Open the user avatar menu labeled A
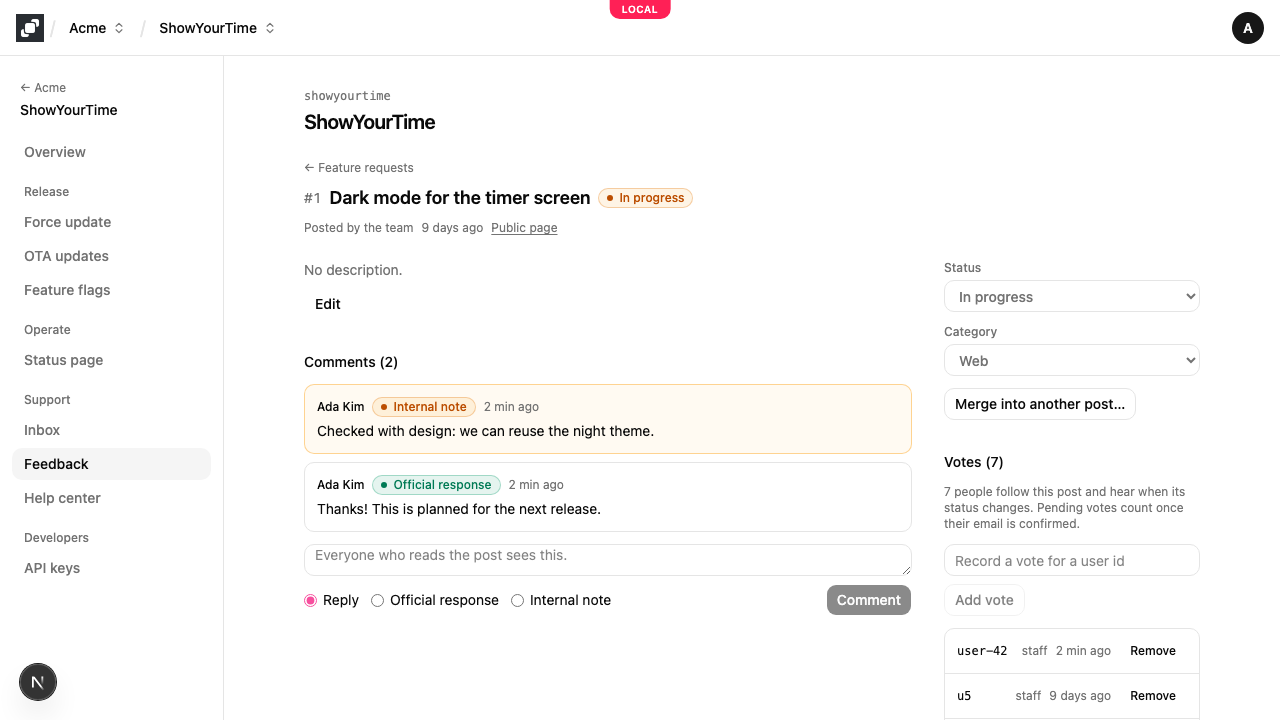This screenshot has height=720, width=1280. (1248, 28)
